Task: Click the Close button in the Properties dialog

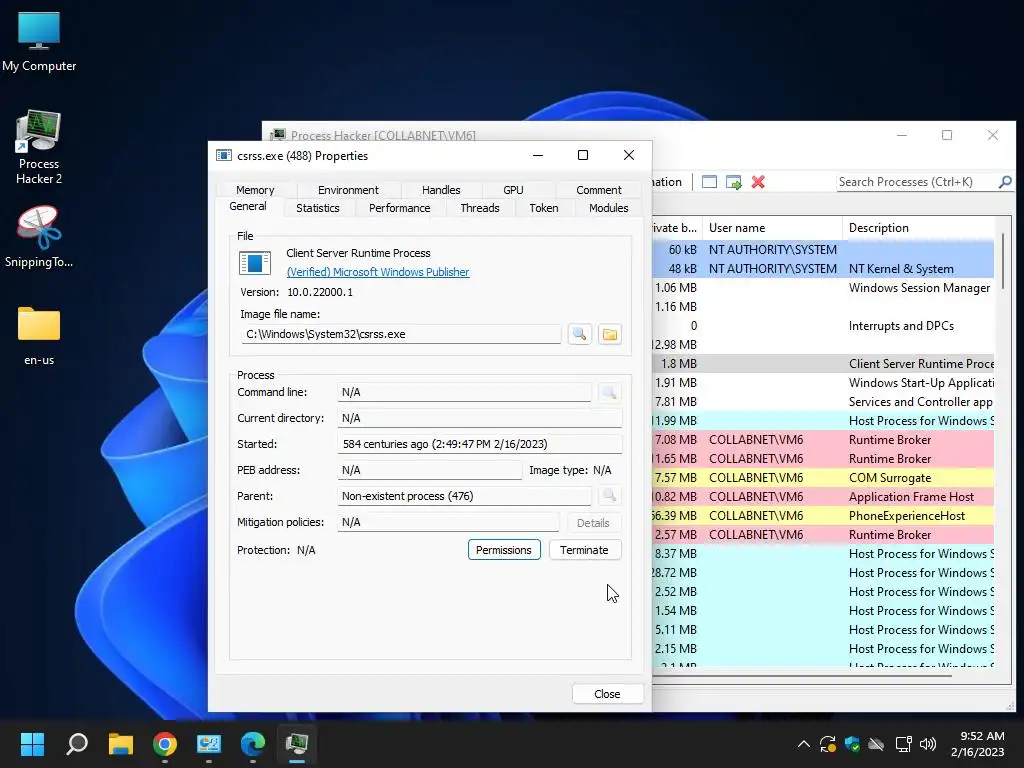Action: click(x=607, y=694)
